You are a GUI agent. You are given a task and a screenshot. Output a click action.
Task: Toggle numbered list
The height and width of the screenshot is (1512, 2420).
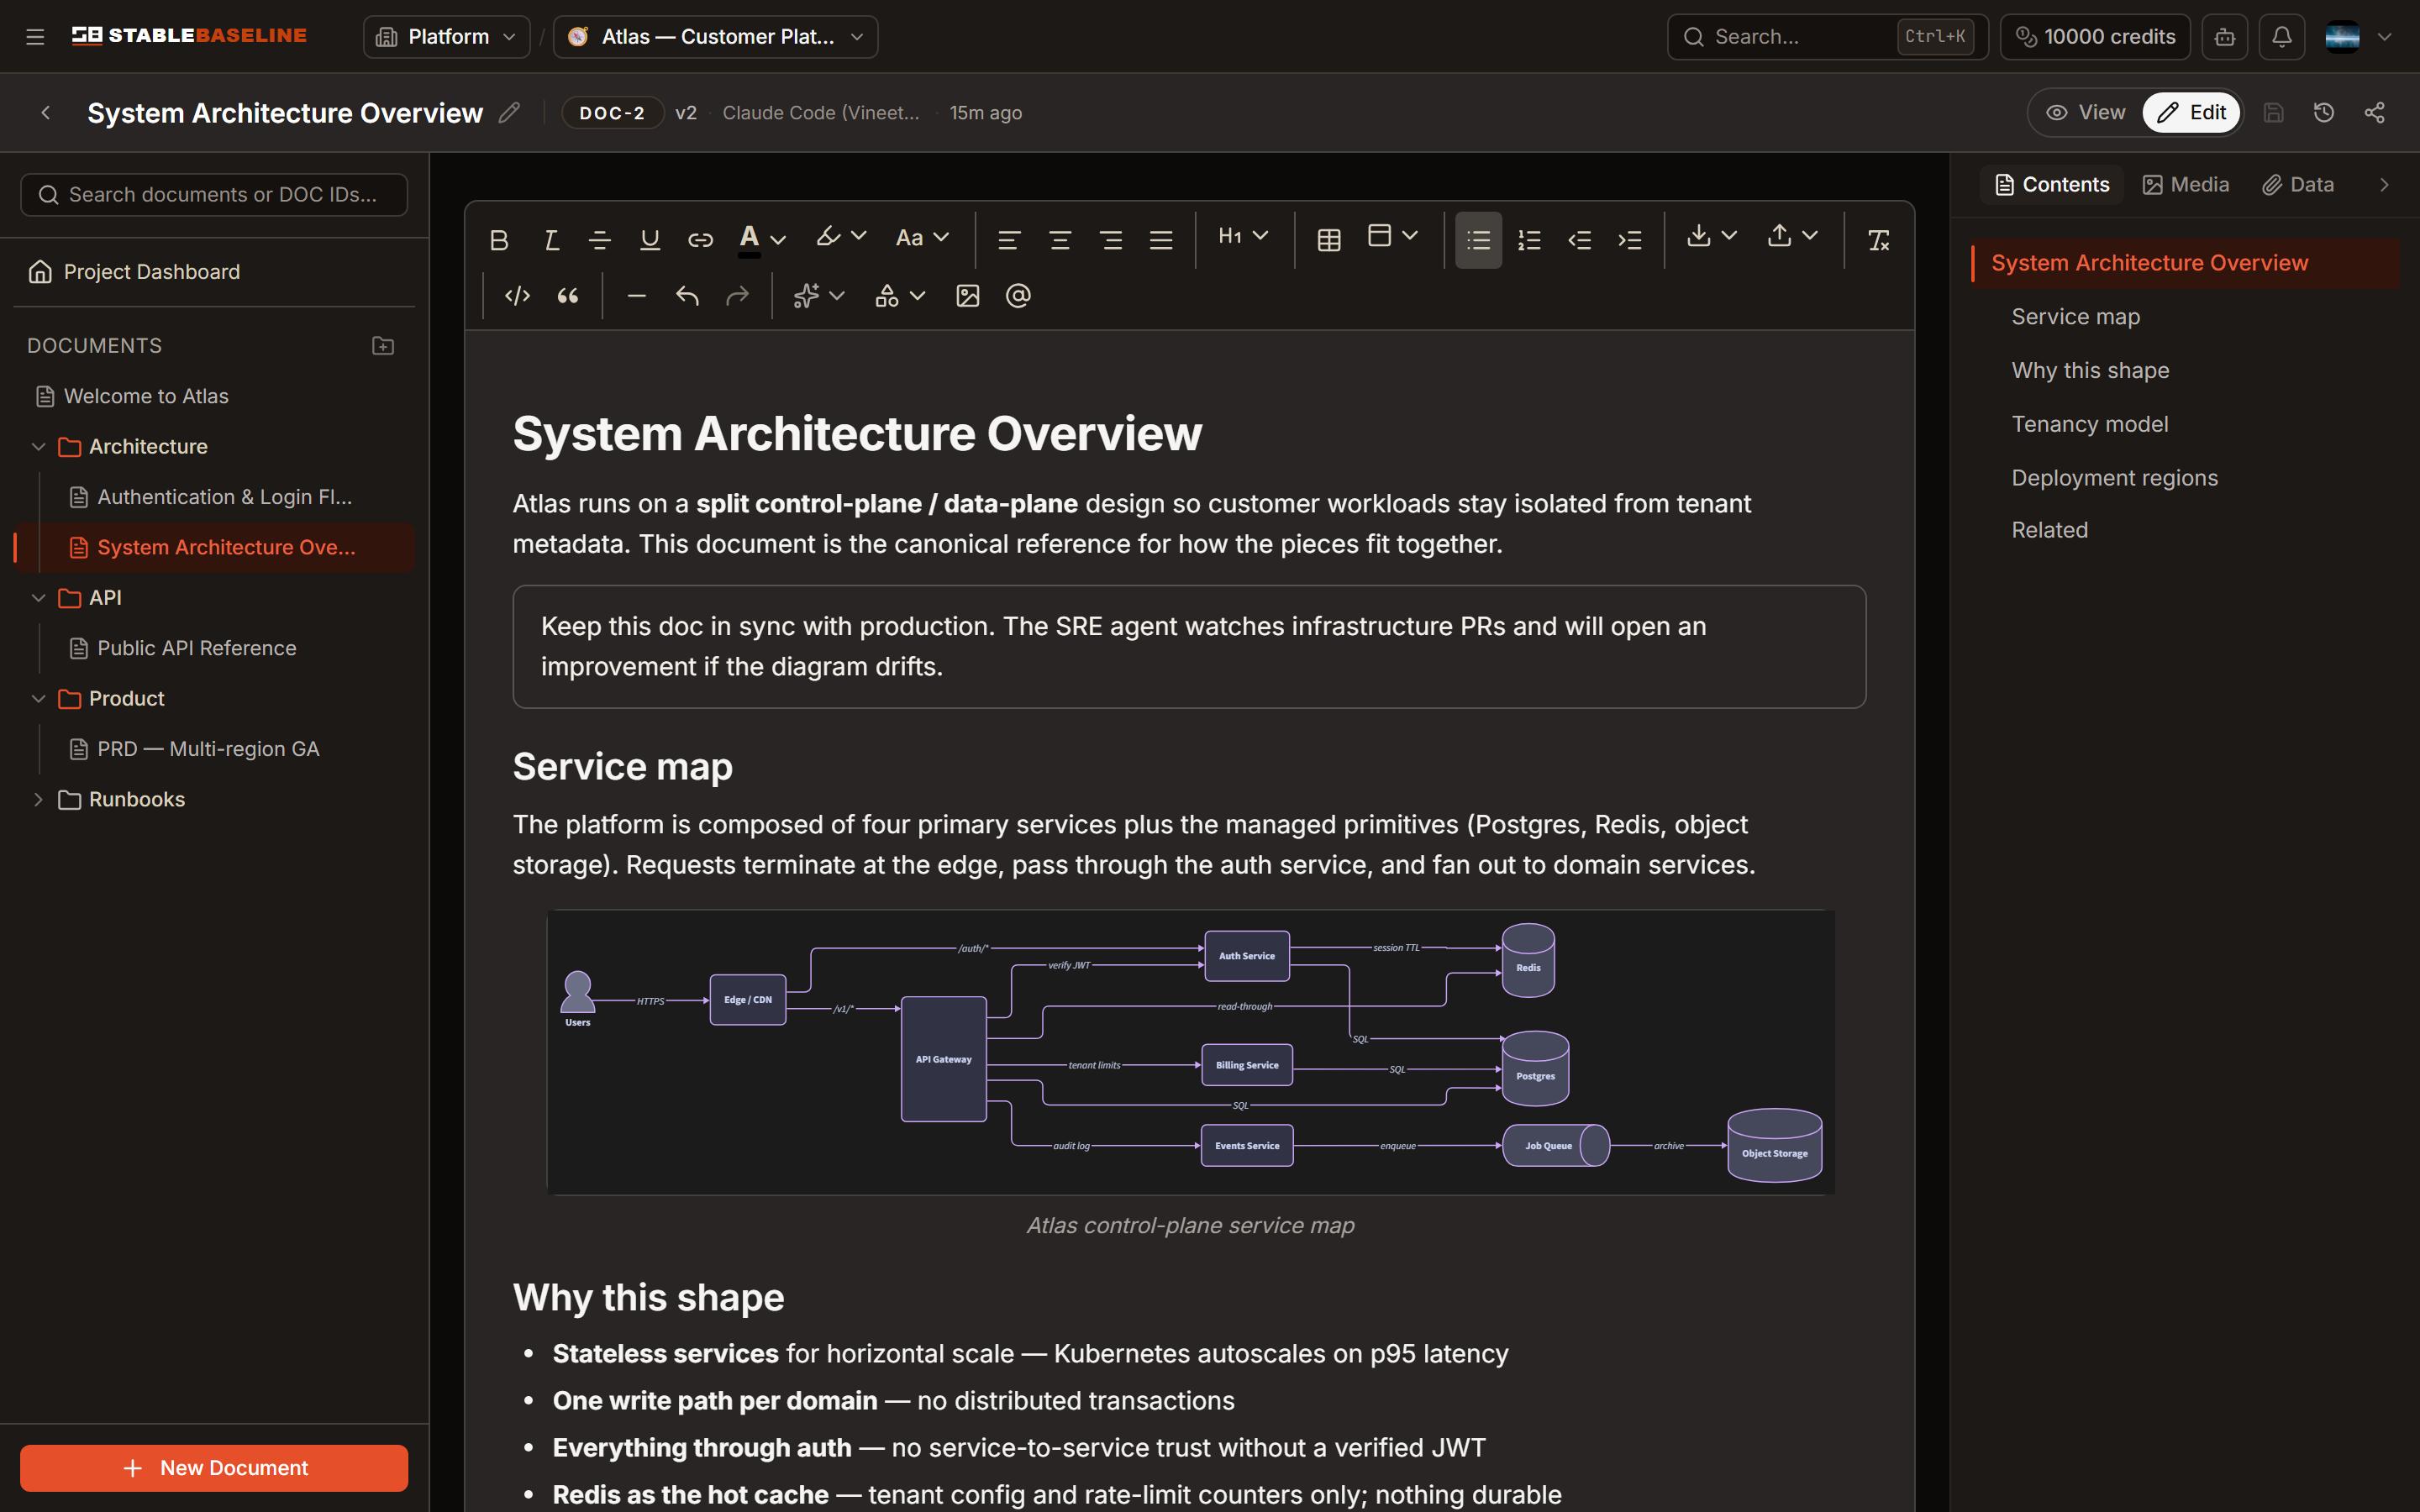[x=1529, y=240]
